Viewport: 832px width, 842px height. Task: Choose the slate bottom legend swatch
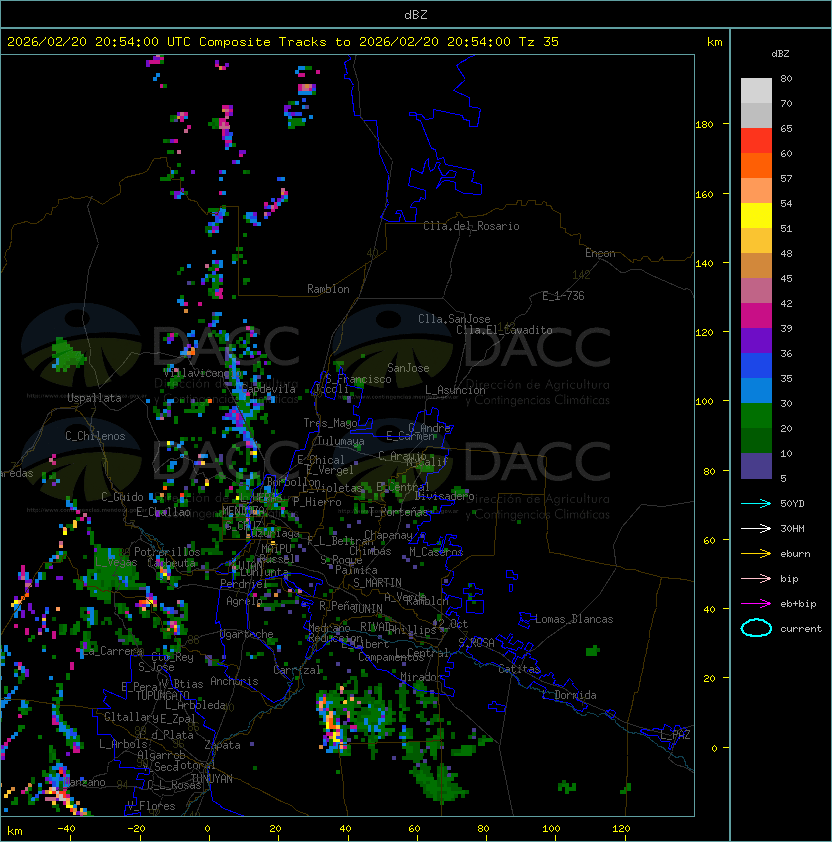click(756, 466)
